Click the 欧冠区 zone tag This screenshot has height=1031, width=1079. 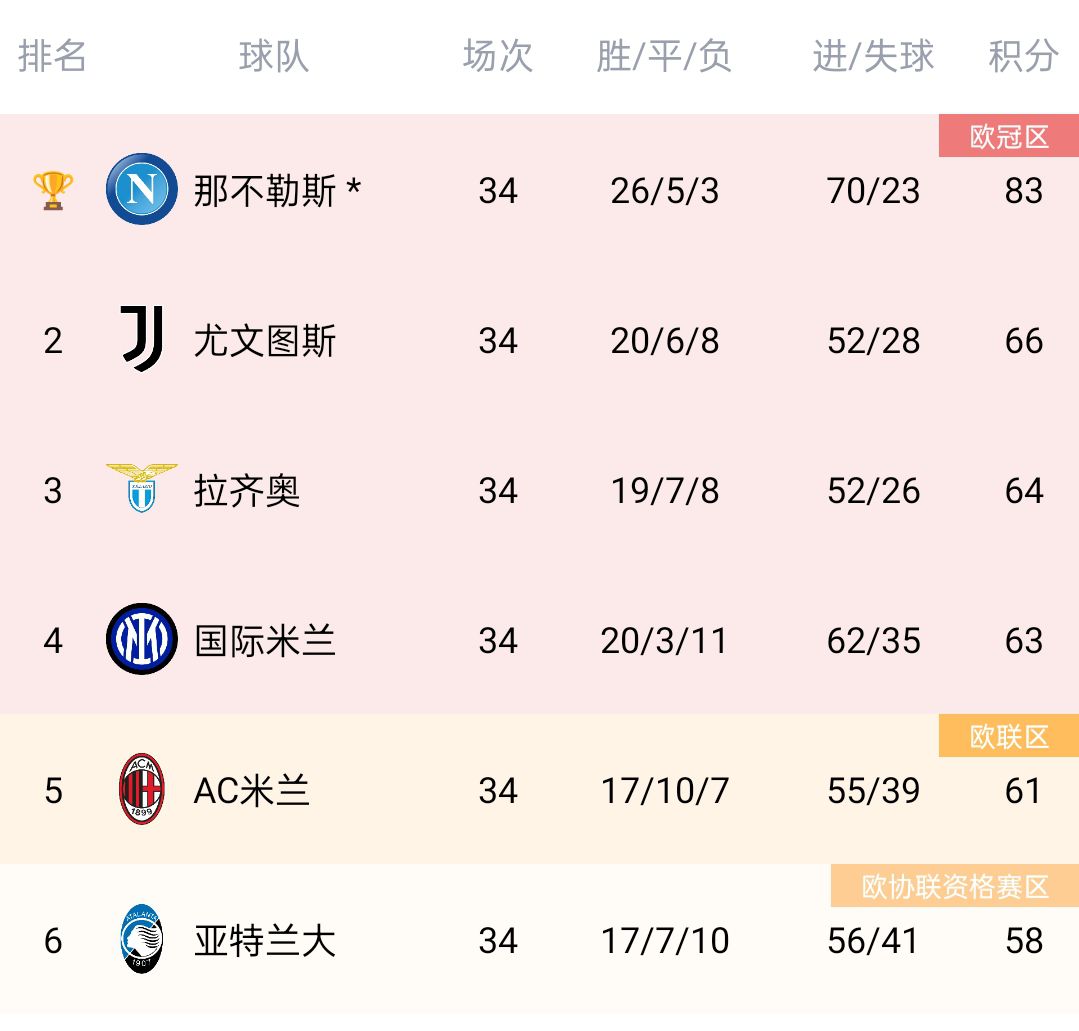click(1009, 136)
